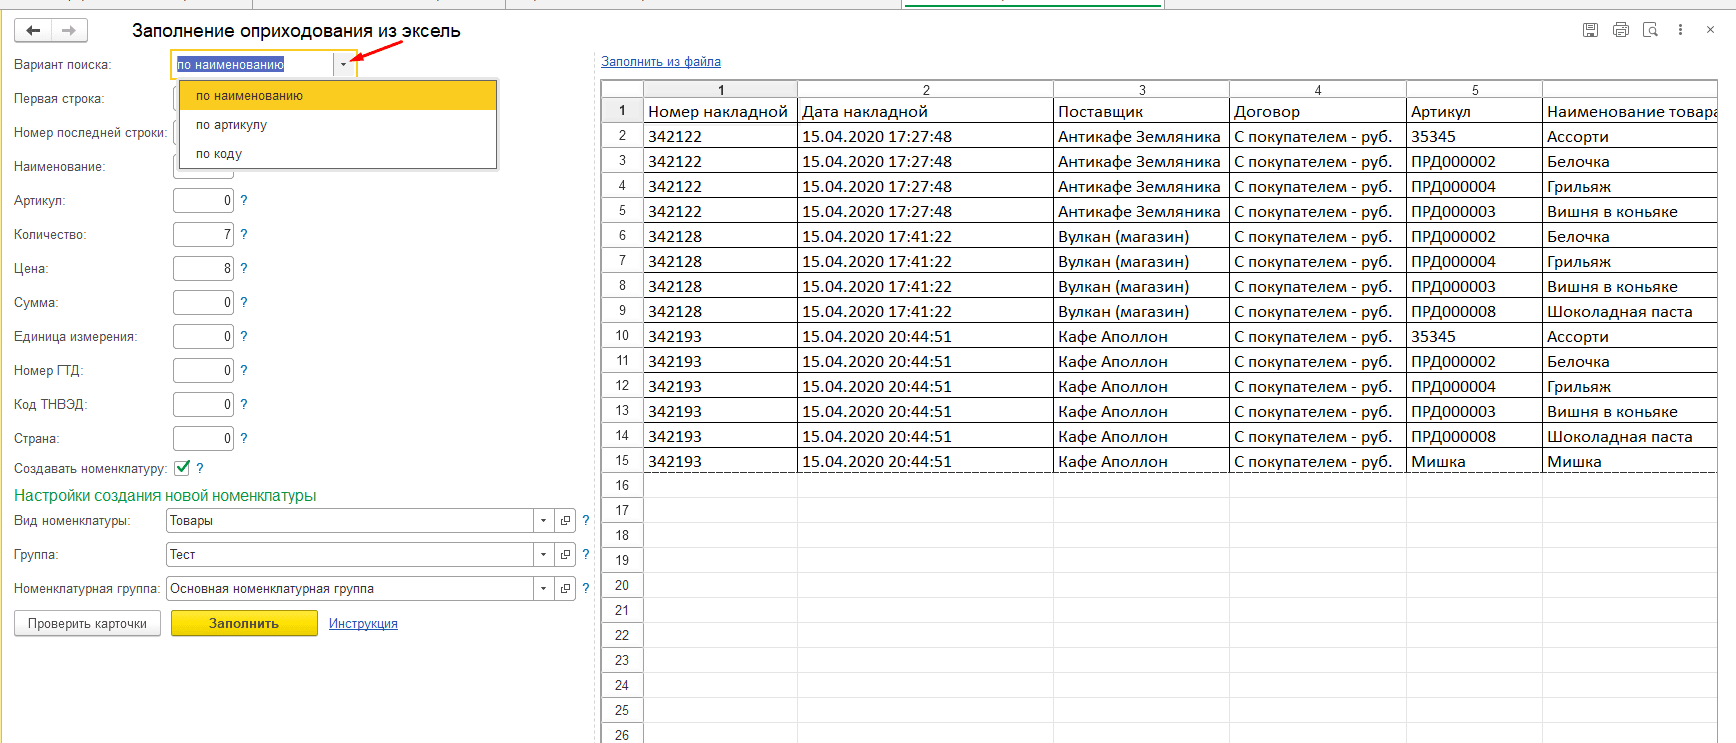
Task: Close the form with the X icon
Action: tap(1710, 30)
